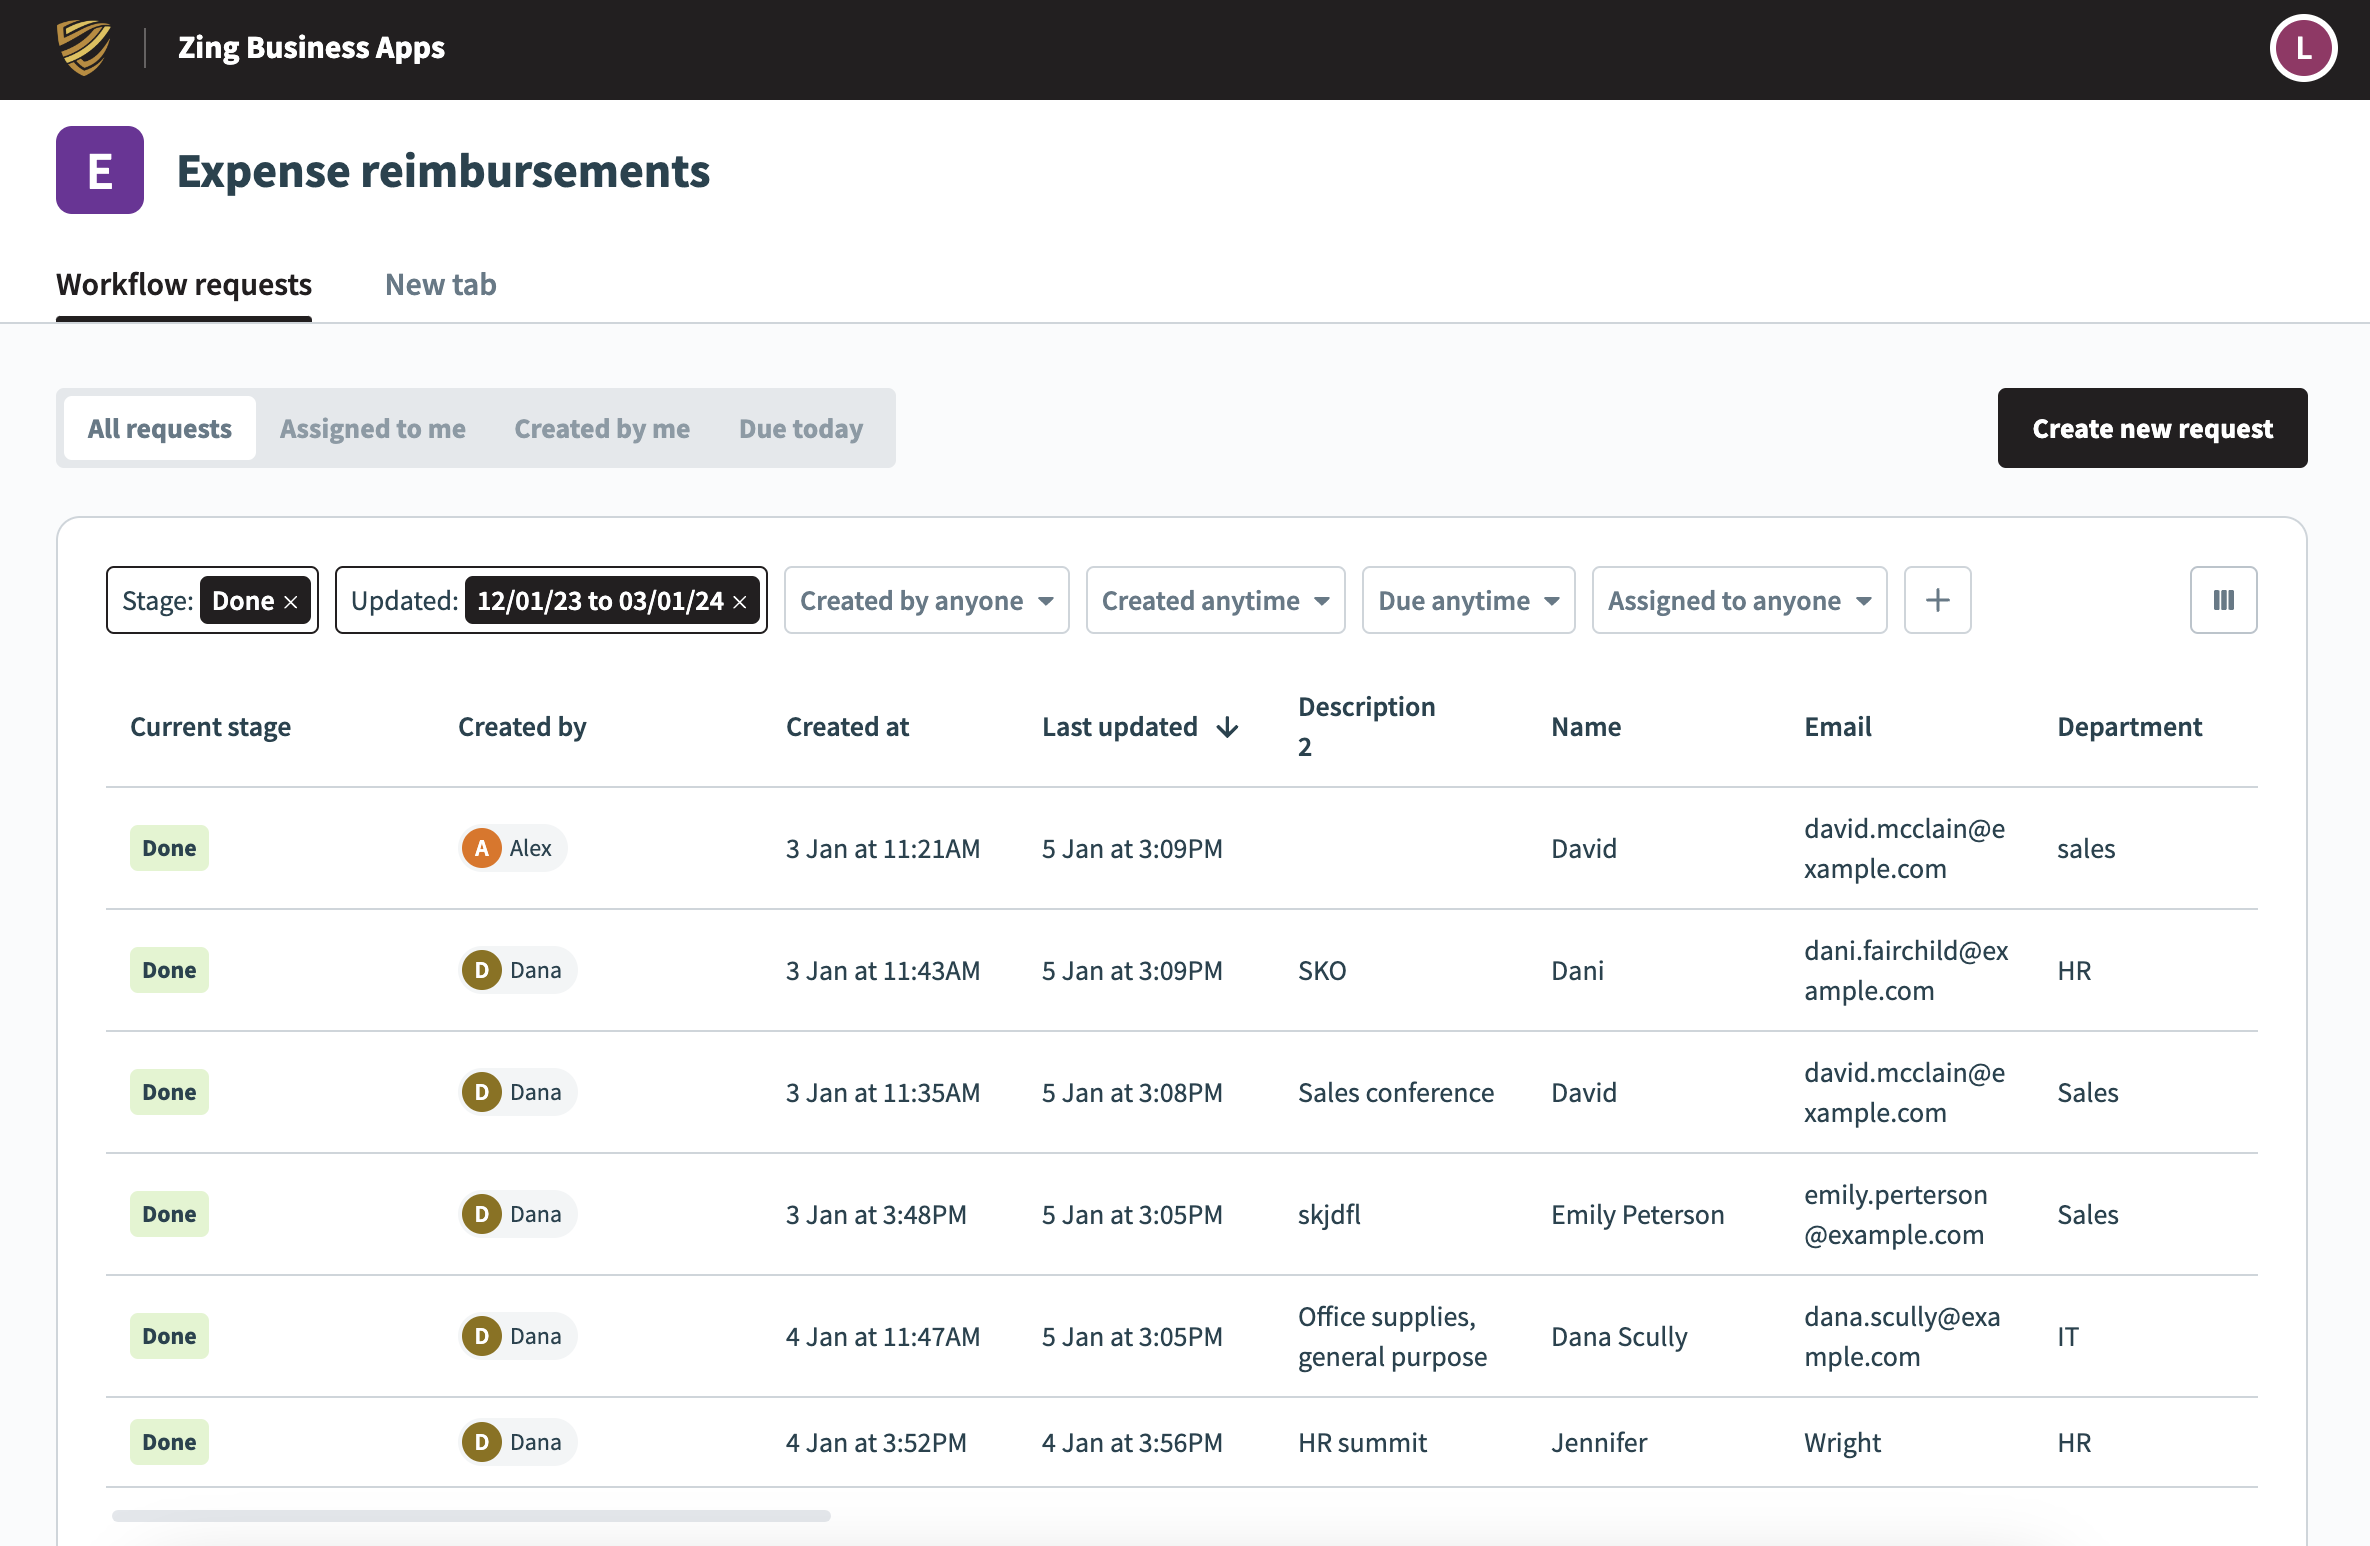Viewport: 2370px width, 1546px height.
Task: Select the New tab
Action: pos(440,285)
